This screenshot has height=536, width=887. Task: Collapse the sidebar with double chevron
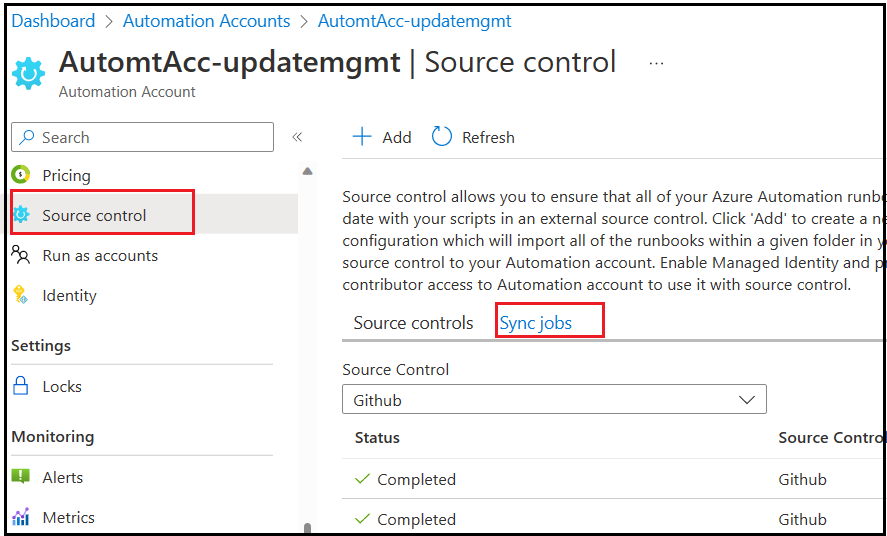tap(297, 137)
